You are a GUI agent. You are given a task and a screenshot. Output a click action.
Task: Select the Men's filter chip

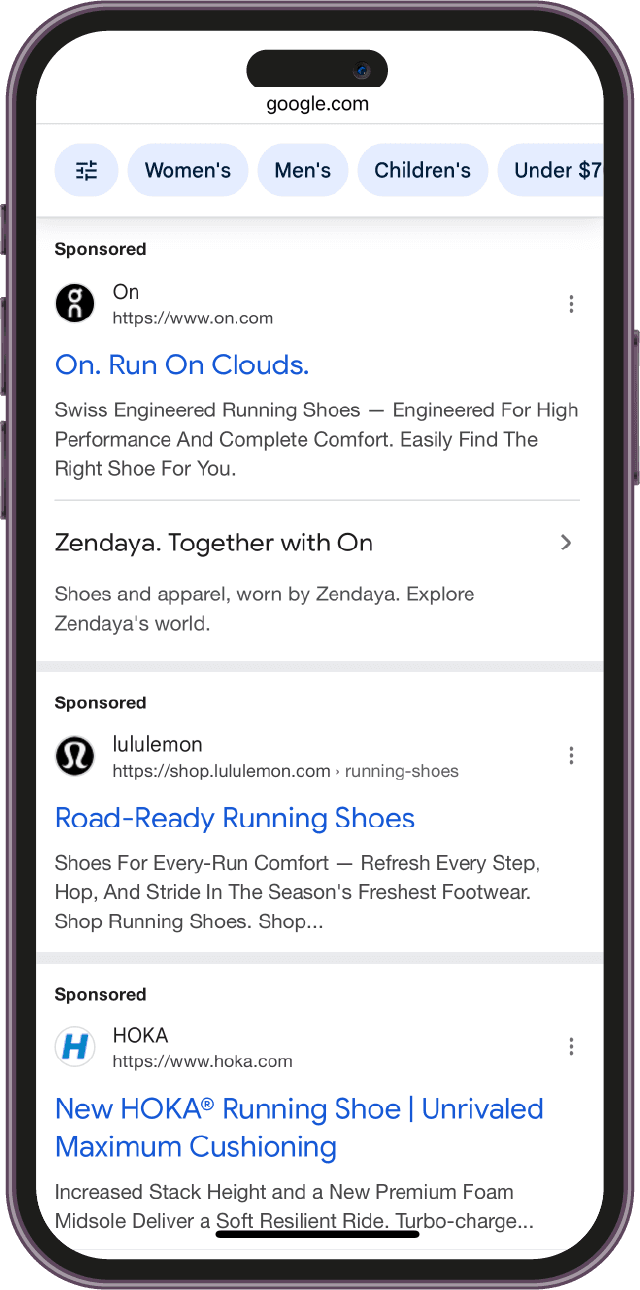point(302,170)
